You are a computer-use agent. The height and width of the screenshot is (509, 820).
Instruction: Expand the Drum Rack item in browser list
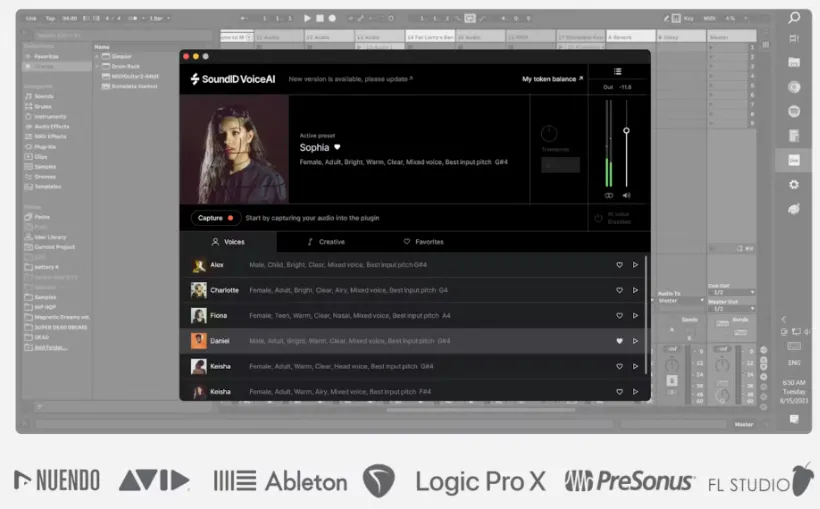[97, 66]
